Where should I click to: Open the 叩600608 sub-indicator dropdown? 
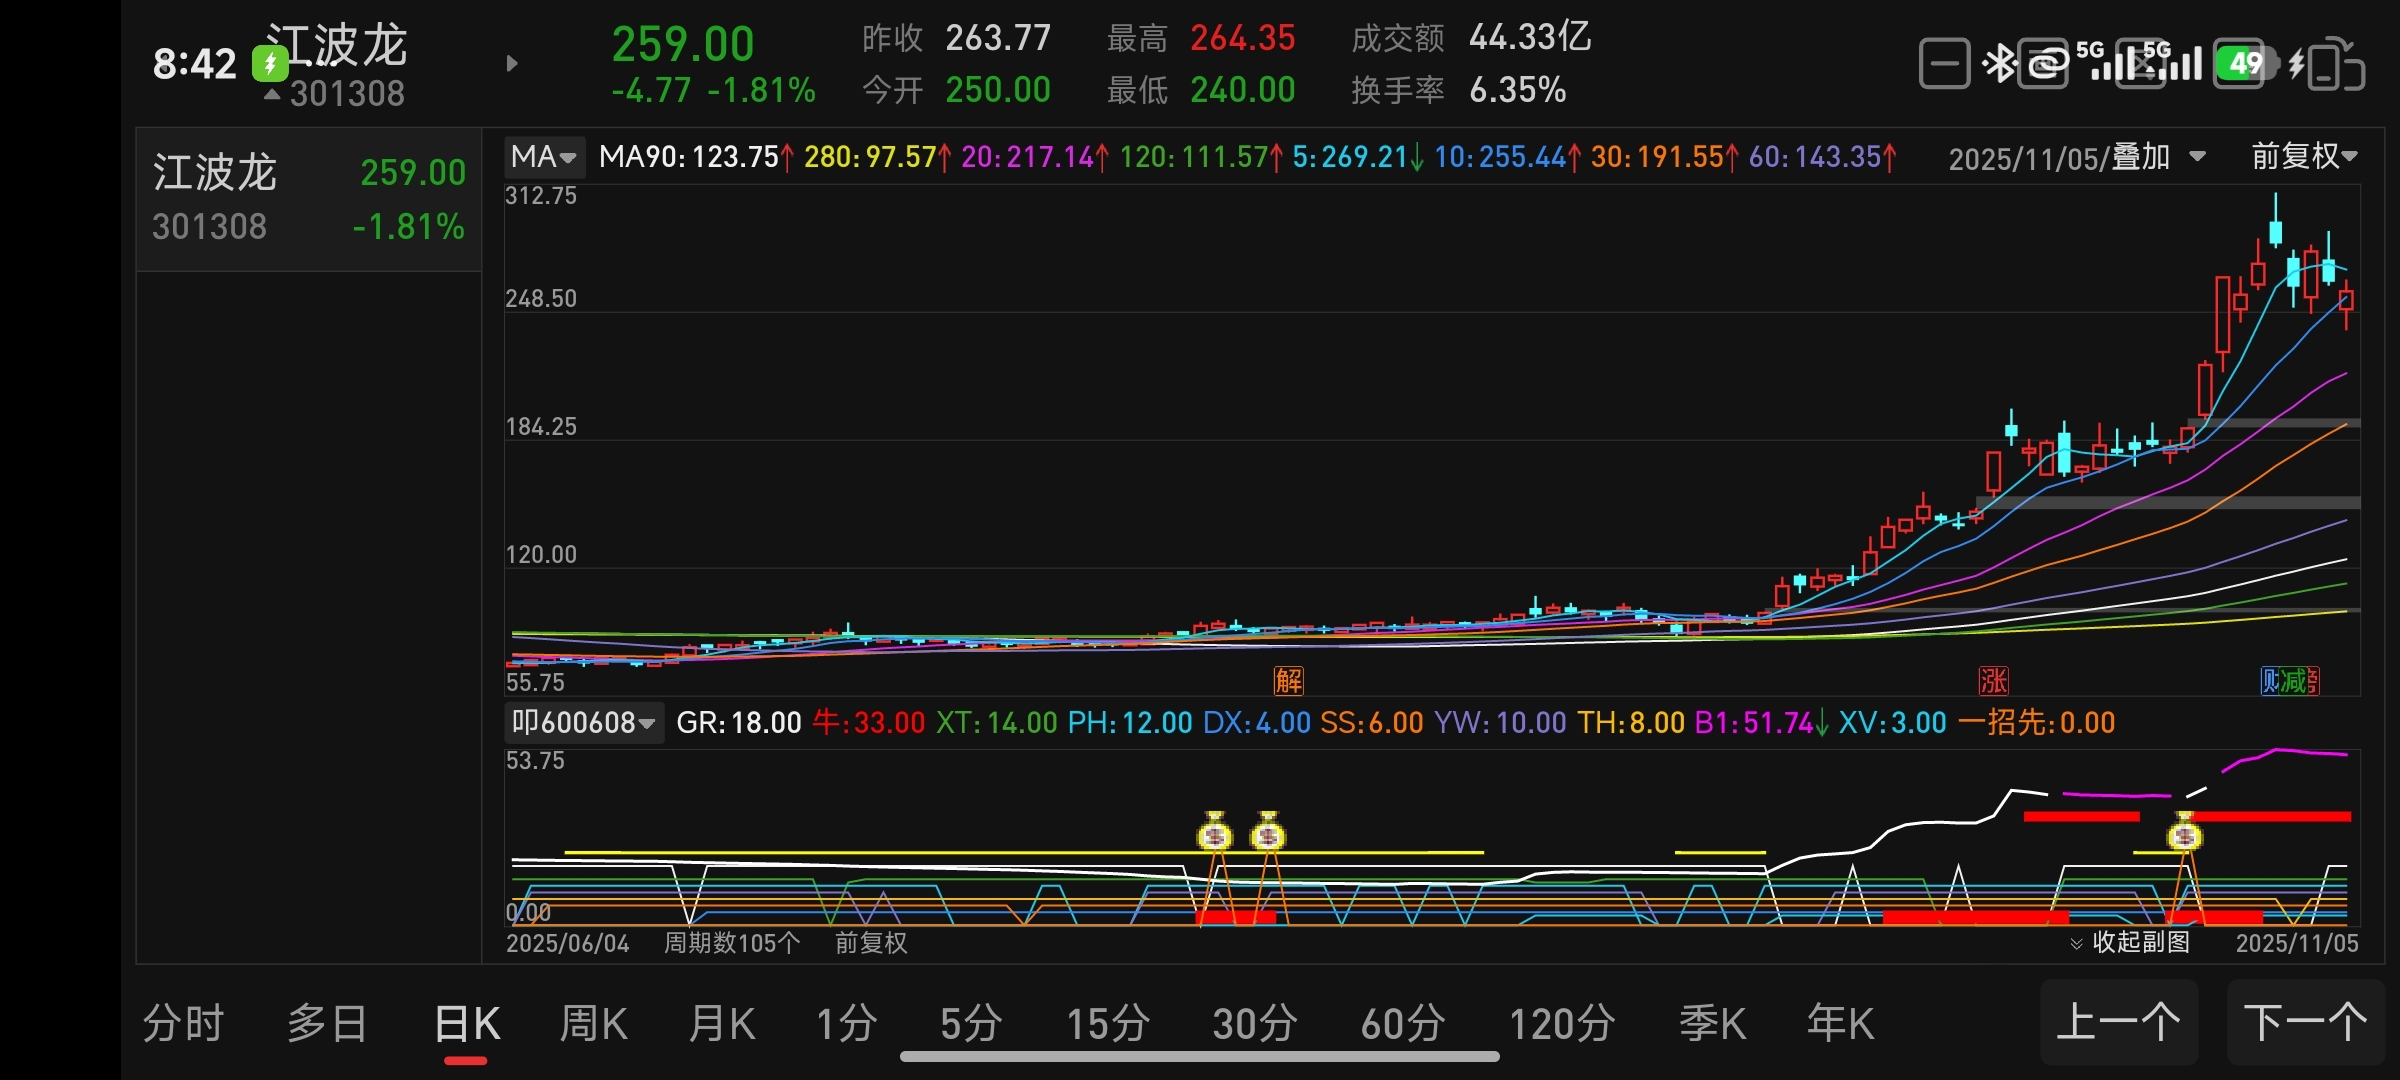coord(583,722)
